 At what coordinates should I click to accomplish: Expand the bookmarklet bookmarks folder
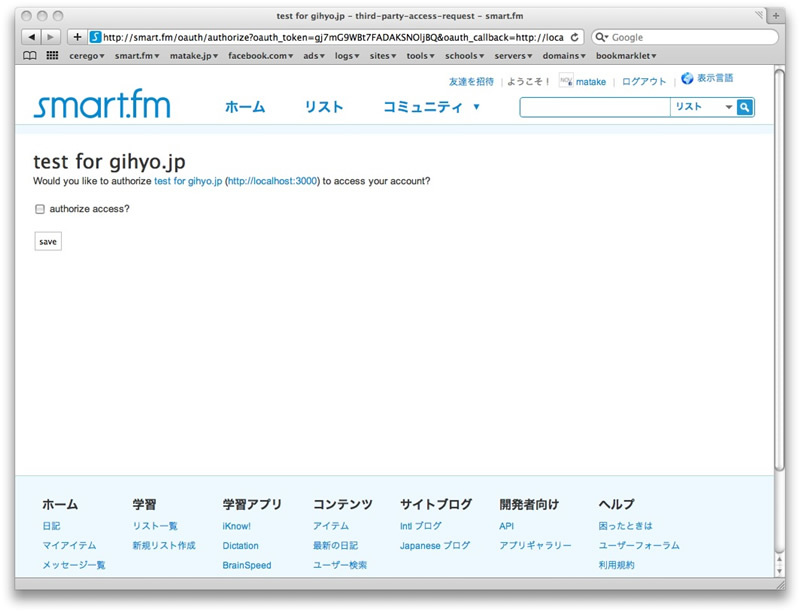point(626,56)
